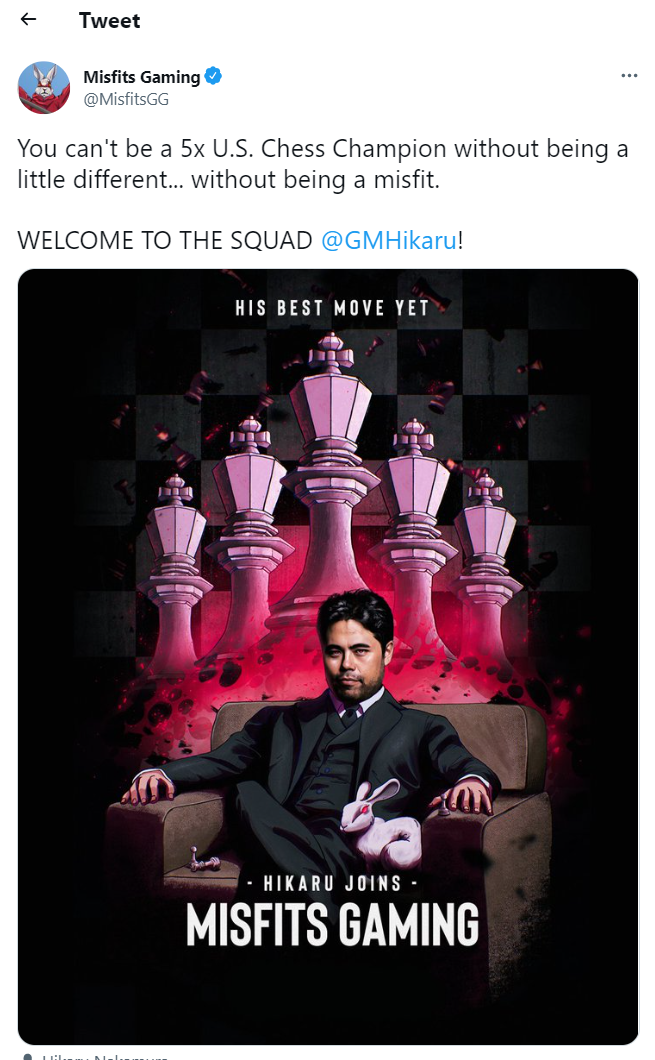
Task: Follow the @GMHikaru mention link
Action: click(x=389, y=241)
